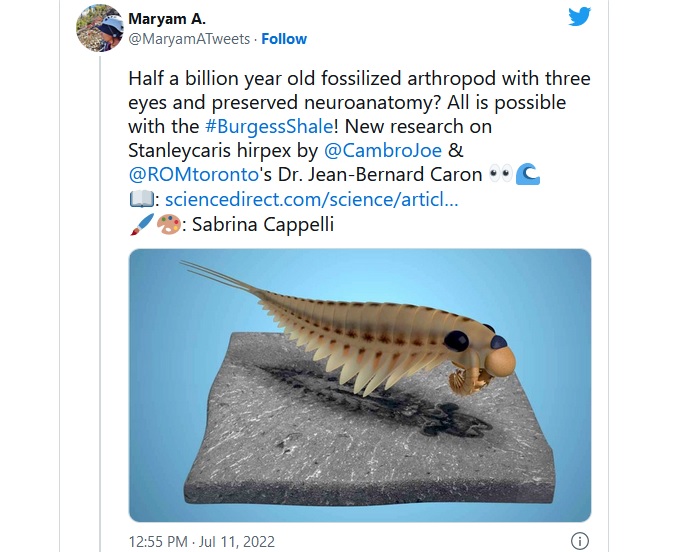Click the @MaryamATweets handle
Image resolution: width=679 pixels, height=552 pixels.
(189, 39)
